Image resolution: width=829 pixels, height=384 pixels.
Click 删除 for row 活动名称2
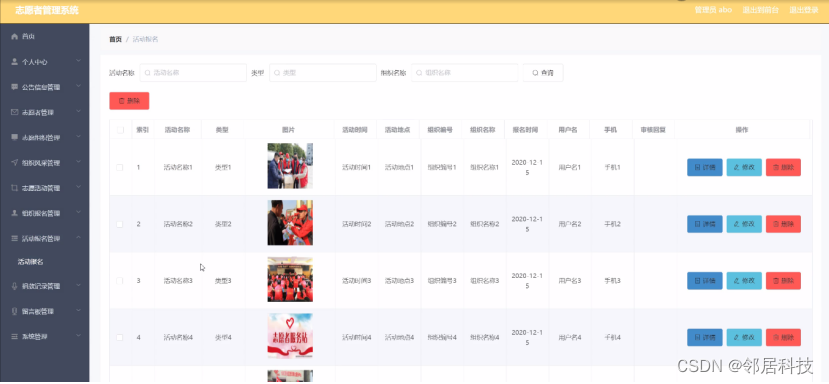click(x=784, y=224)
